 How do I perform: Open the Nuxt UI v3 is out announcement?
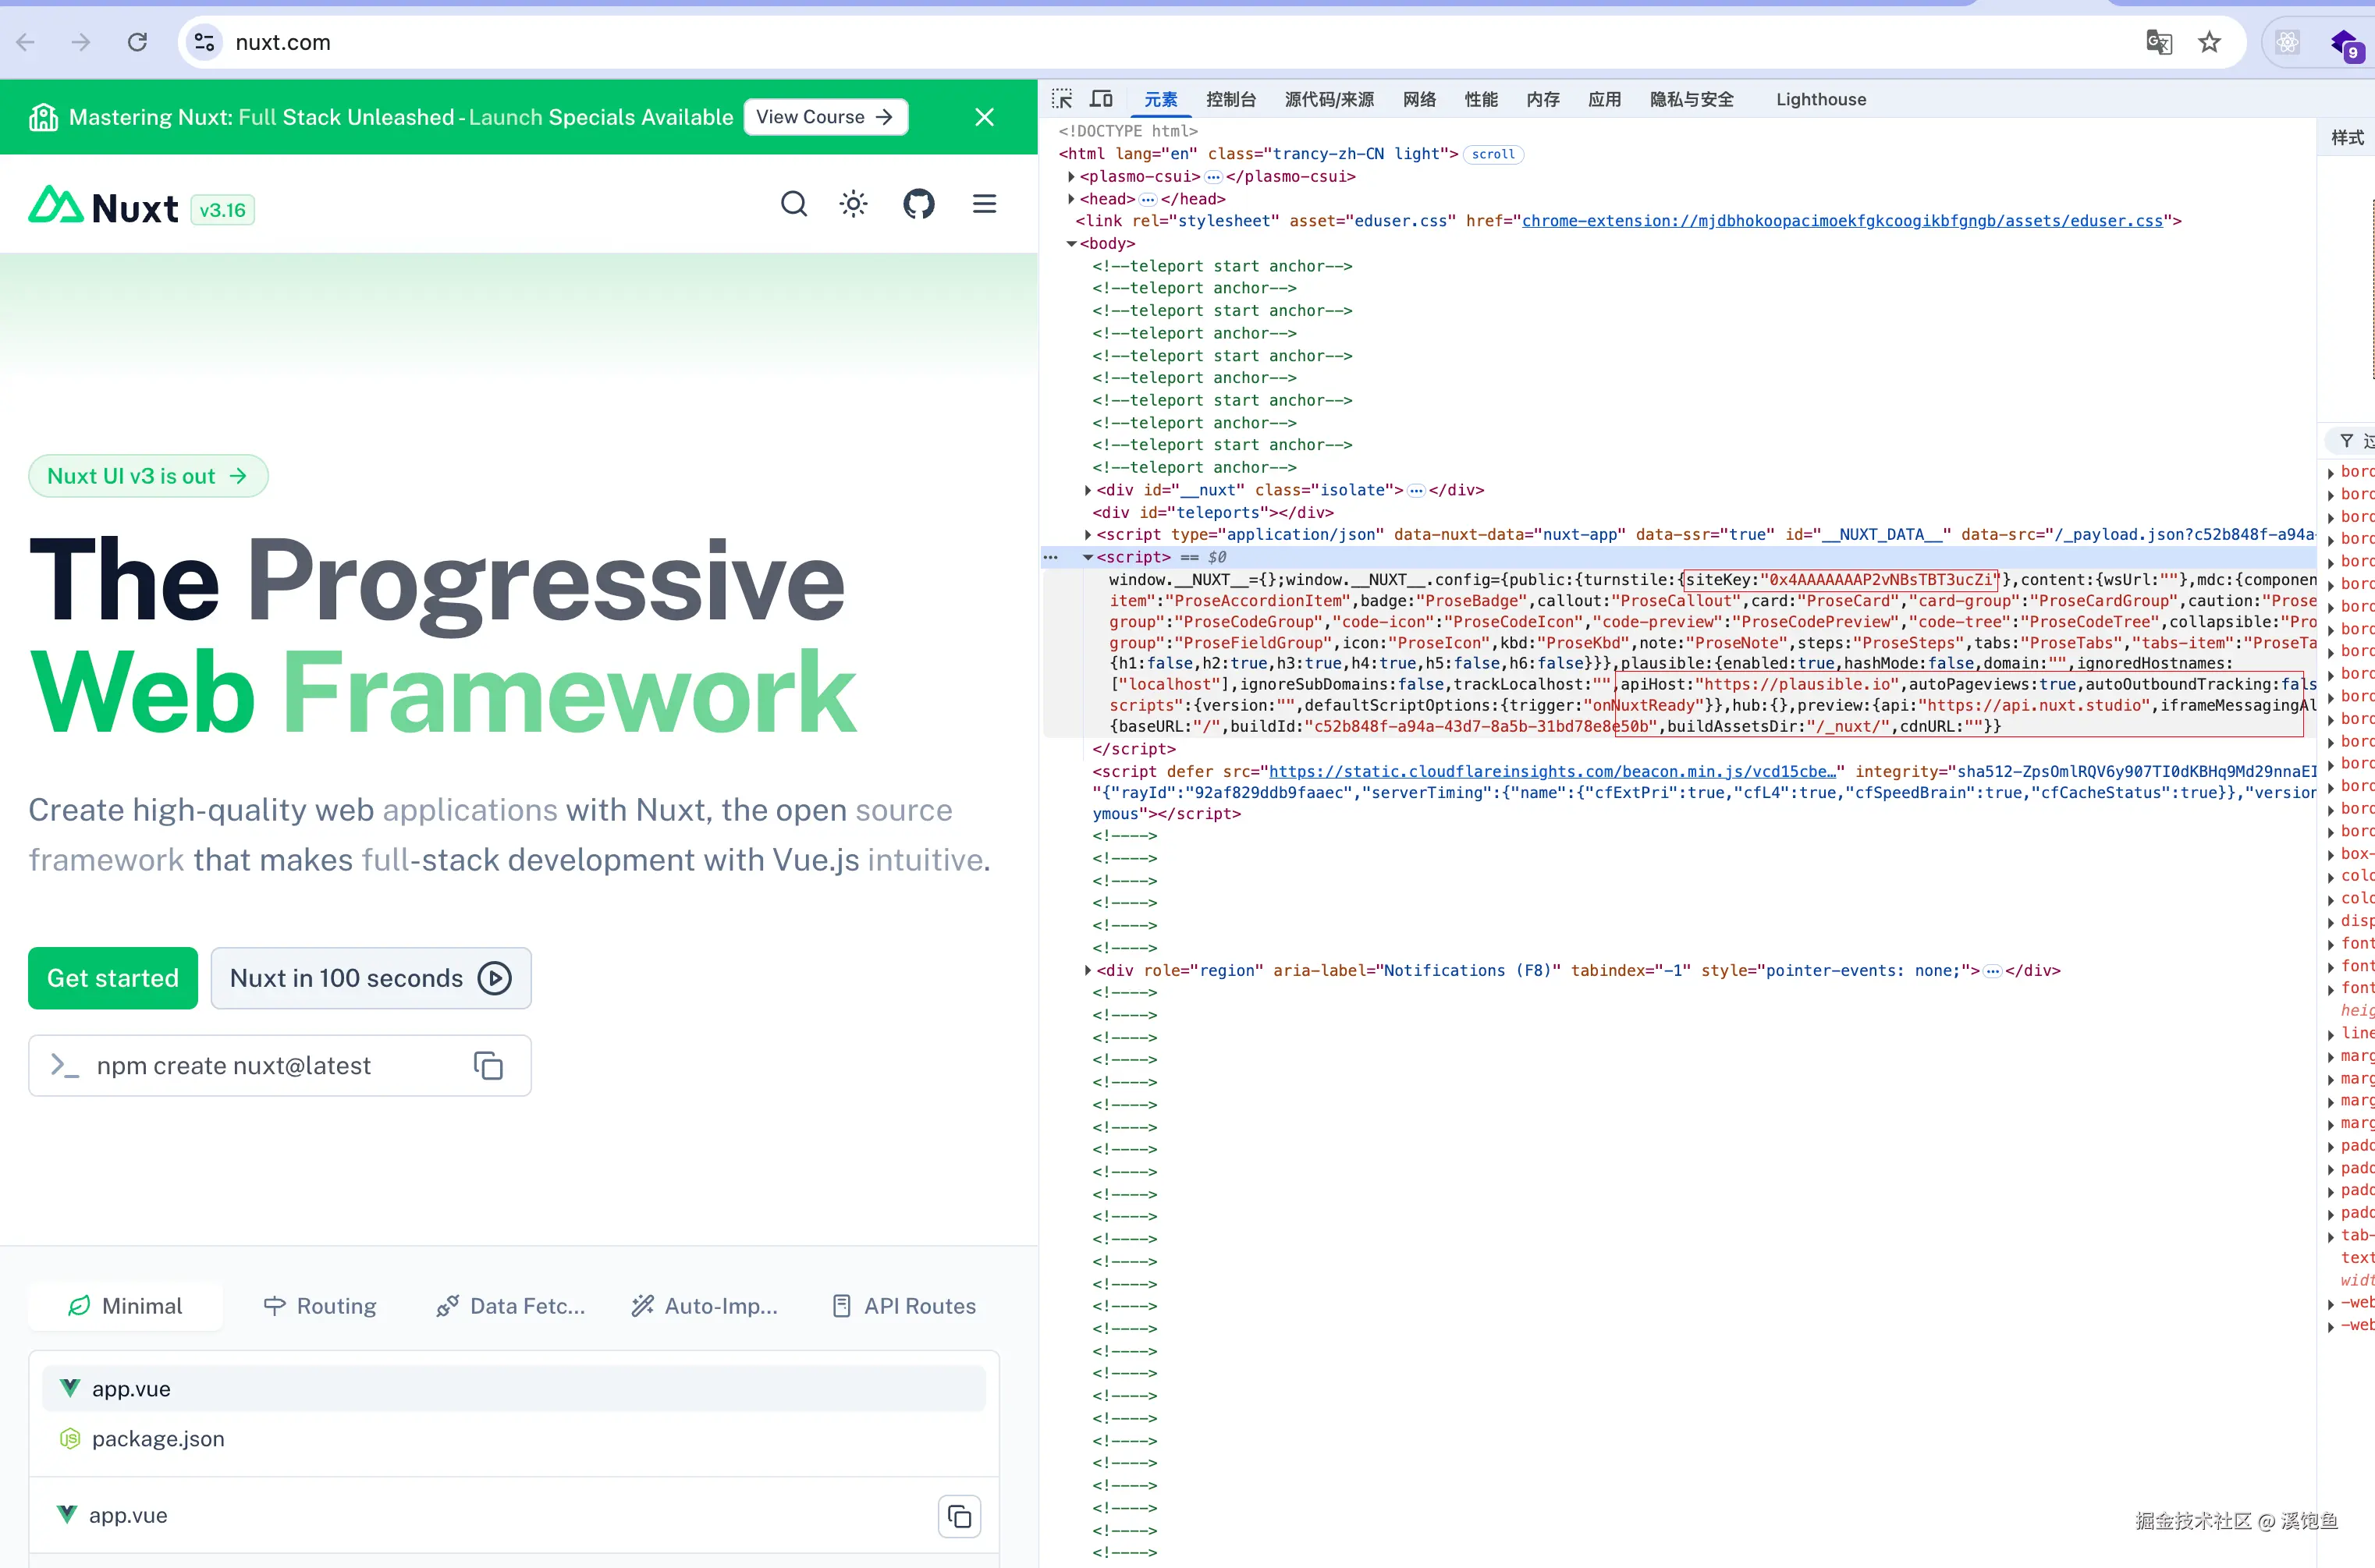pos(147,476)
